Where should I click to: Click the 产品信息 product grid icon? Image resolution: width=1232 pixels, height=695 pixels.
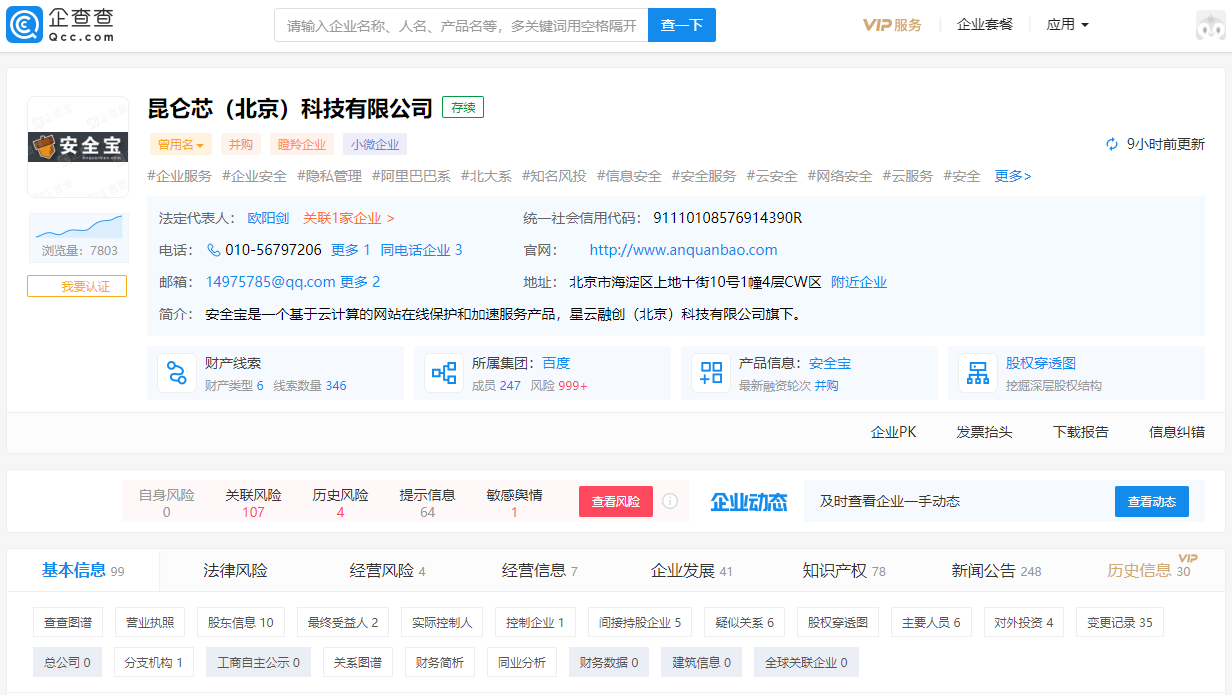click(711, 374)
